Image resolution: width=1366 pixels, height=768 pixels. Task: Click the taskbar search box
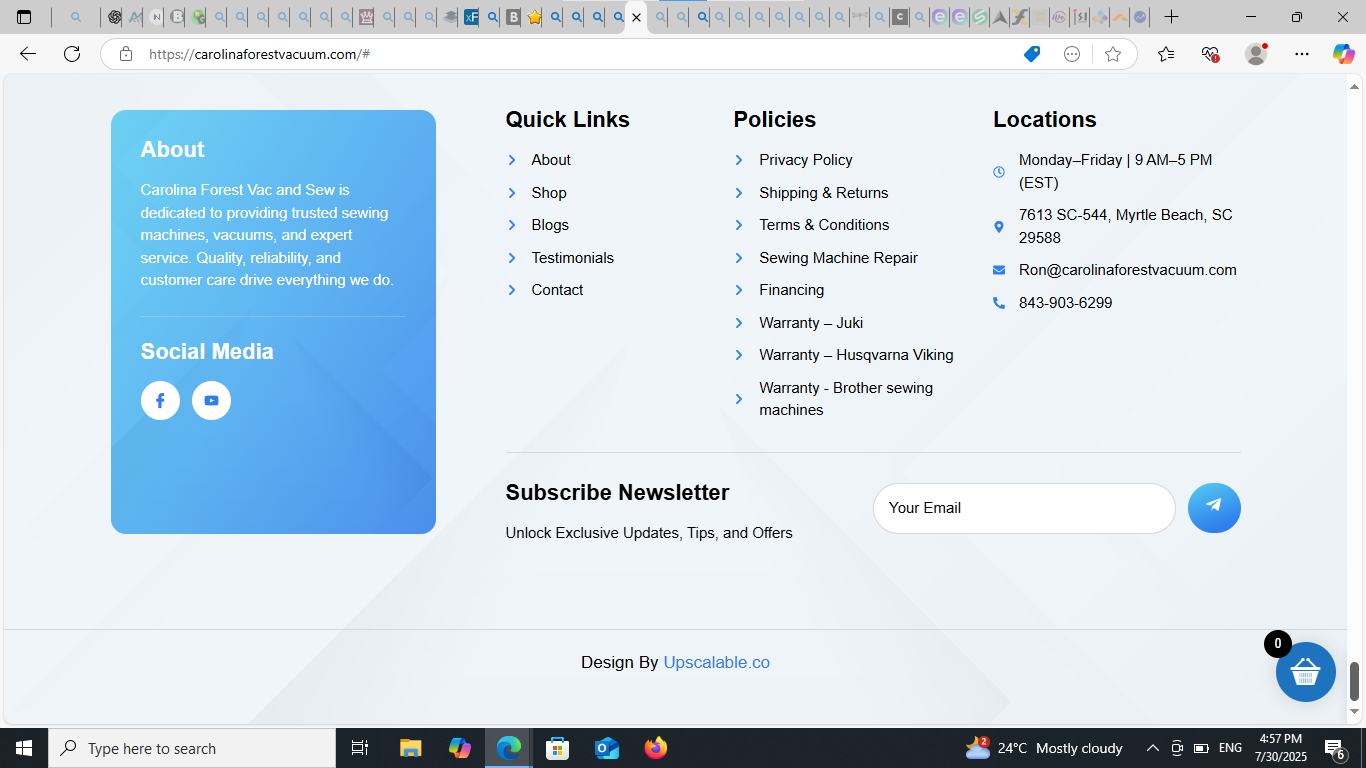coord(192,748)
